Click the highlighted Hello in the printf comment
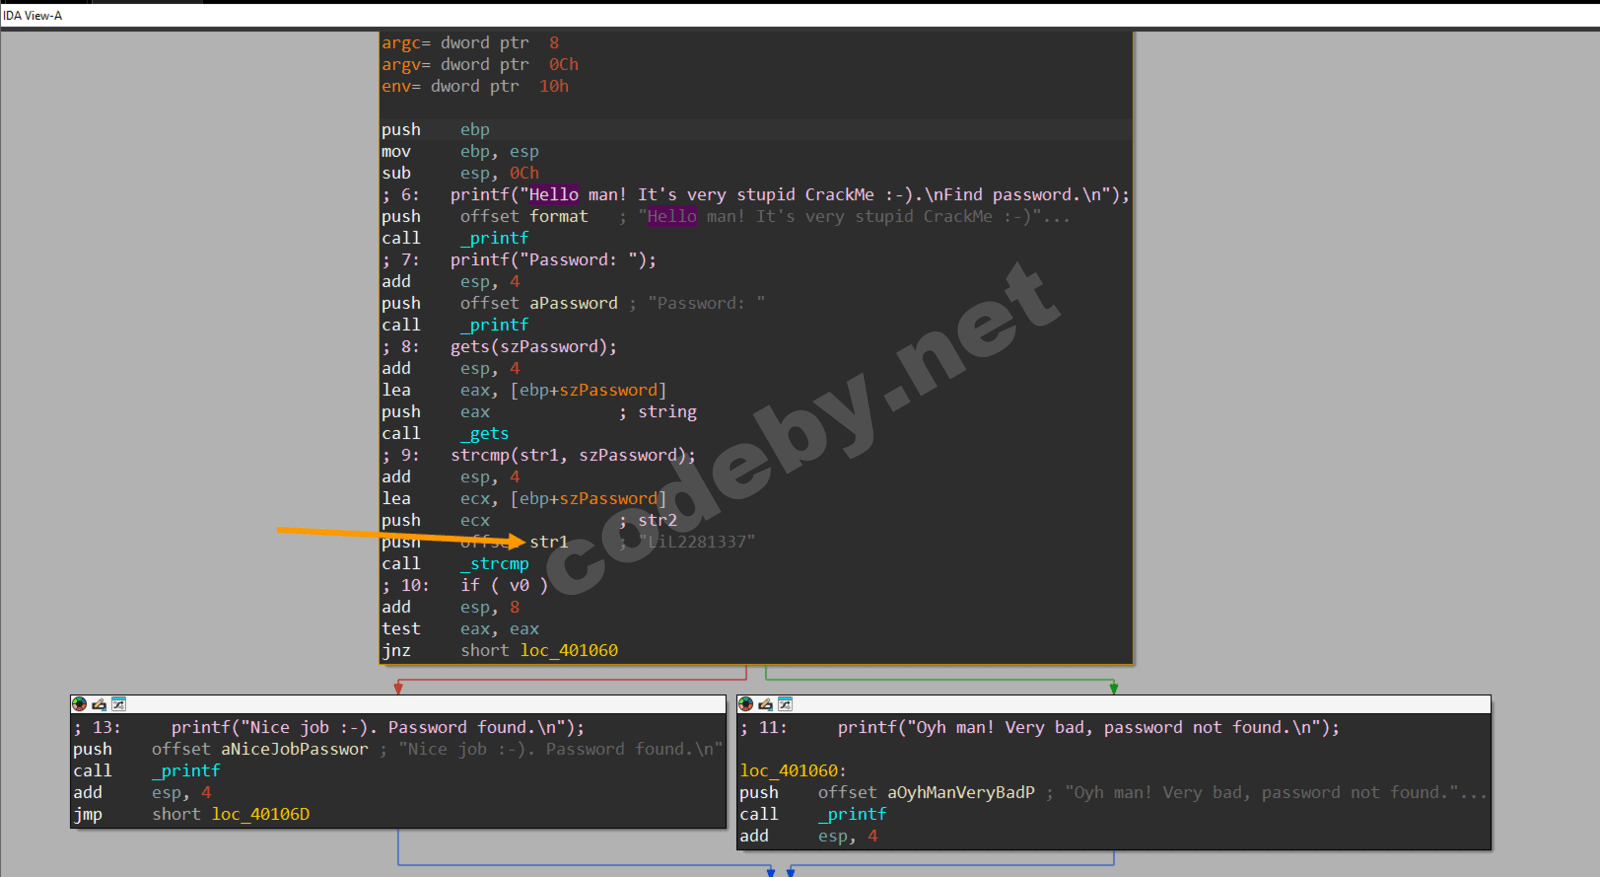 pyautogui.click(x=553, y=195)
